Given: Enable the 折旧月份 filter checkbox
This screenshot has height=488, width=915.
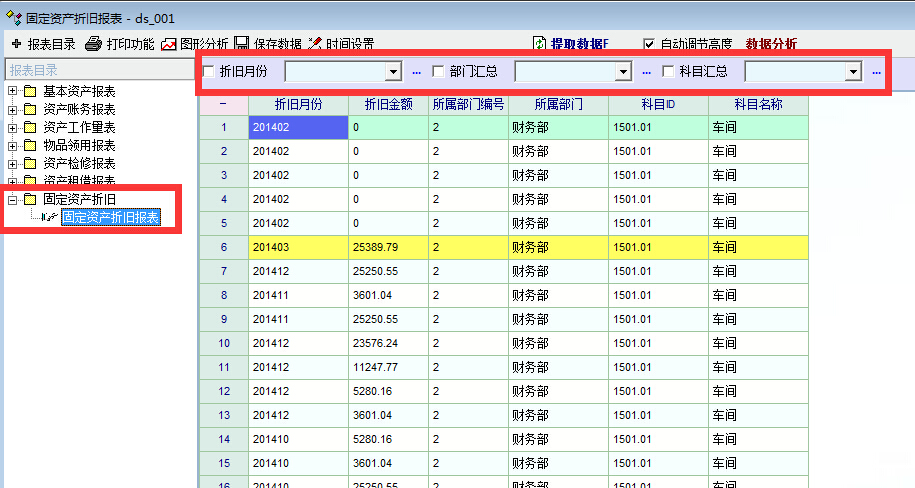Looking at the screenshot, I should click(x=208, y=71).
